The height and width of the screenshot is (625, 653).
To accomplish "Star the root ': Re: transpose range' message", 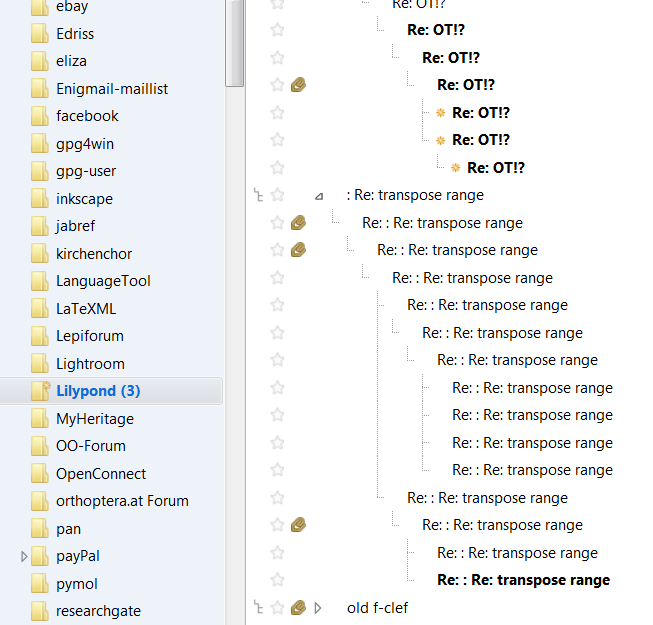I will tap(278, 195).
